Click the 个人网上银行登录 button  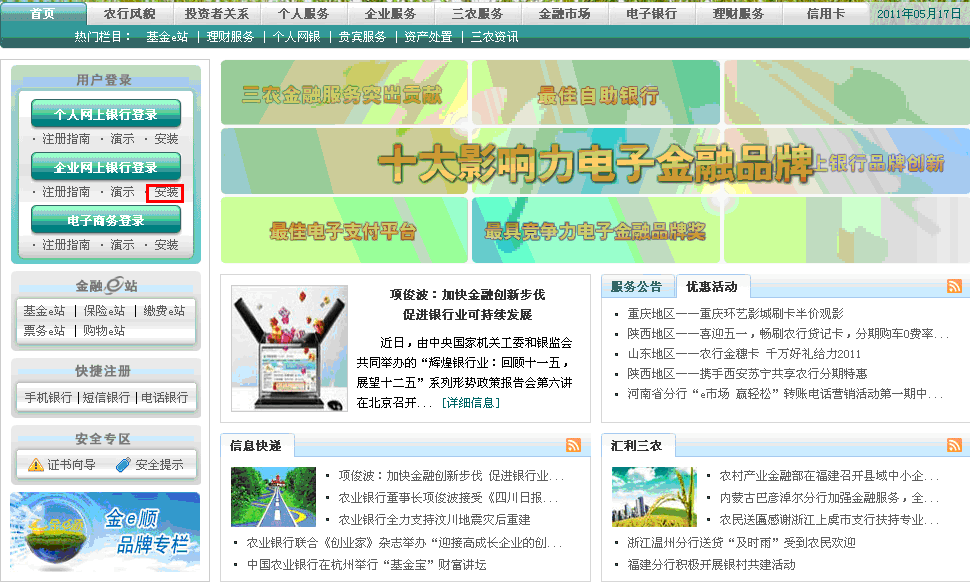pyautogui.click(x=106, y=112)
